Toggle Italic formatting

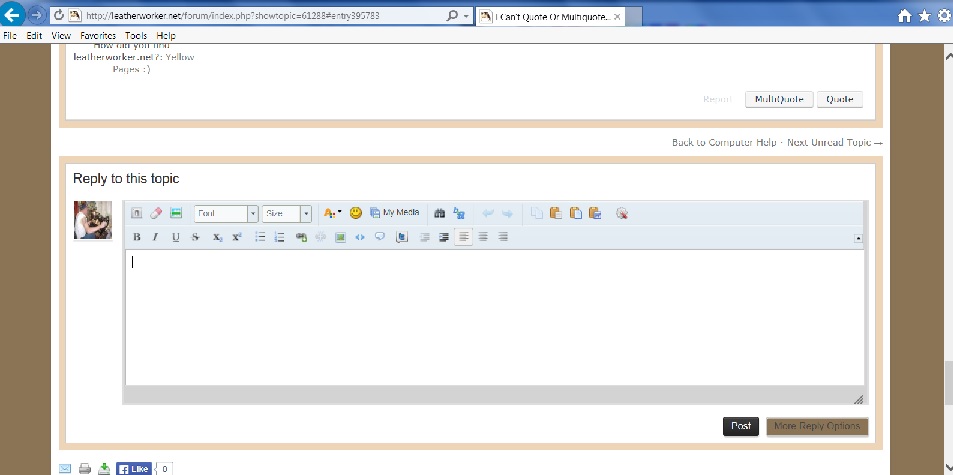pos(156,237)
